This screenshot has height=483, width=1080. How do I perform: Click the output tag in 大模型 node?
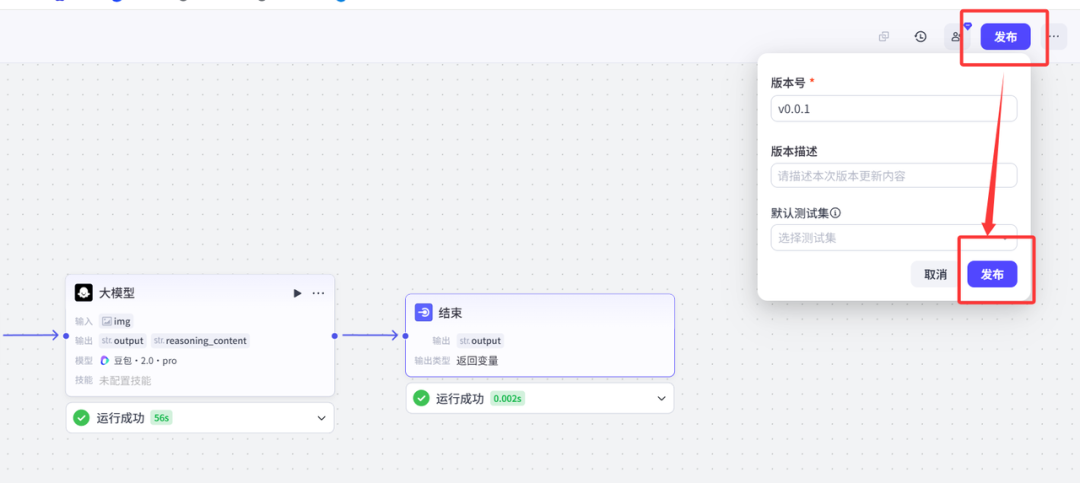[x=123, y=340]
